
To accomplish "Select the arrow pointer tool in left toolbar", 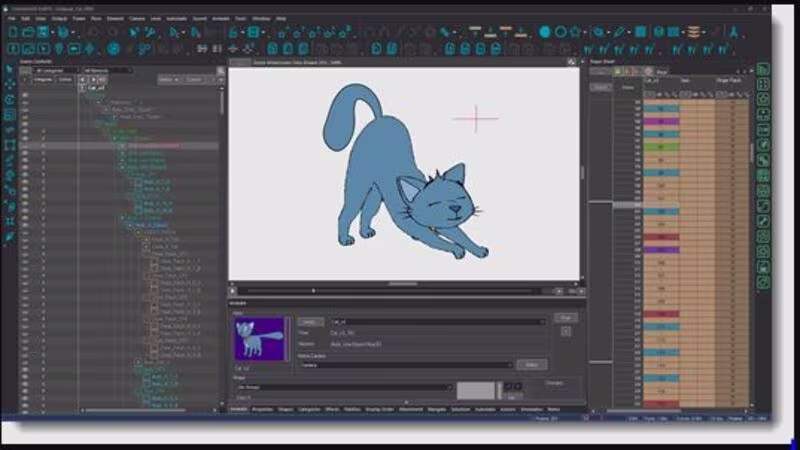I will 10,69.
